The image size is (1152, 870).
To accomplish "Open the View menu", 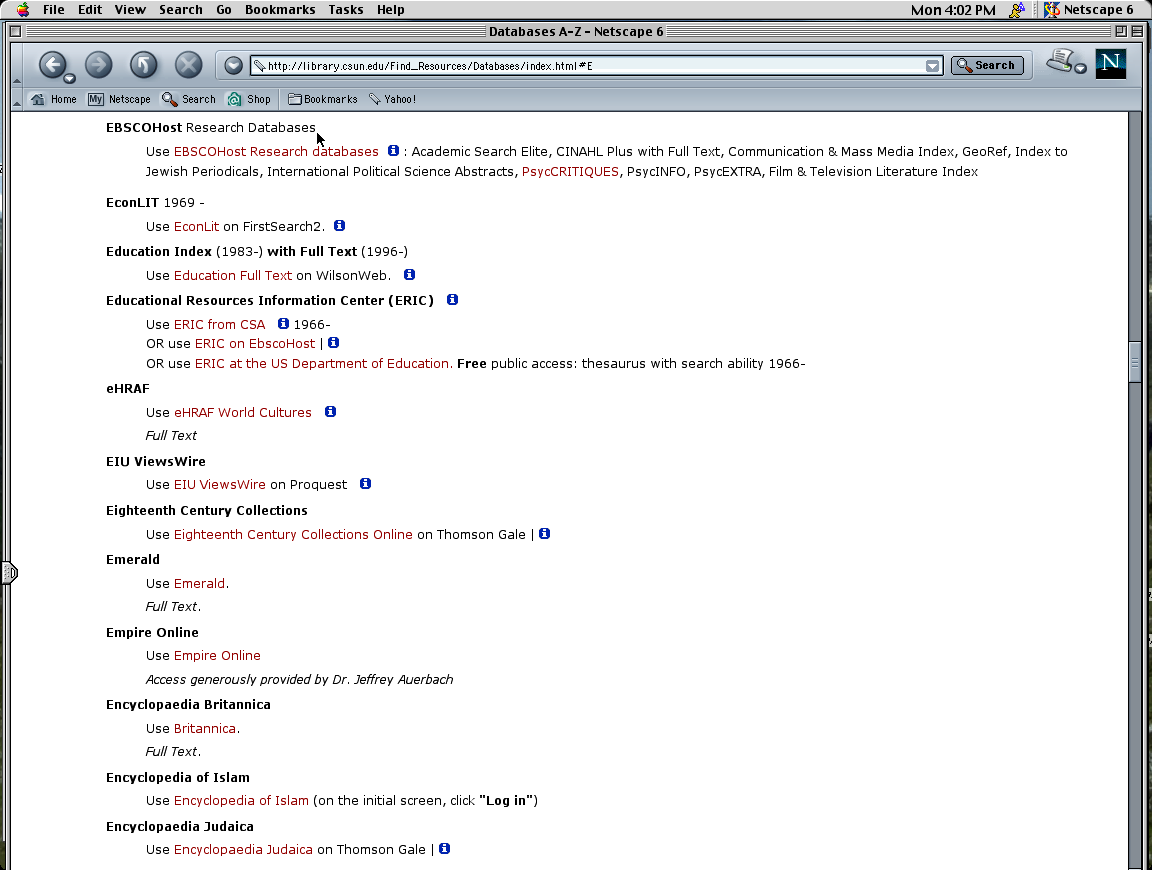I will click(x=130, y=10).
